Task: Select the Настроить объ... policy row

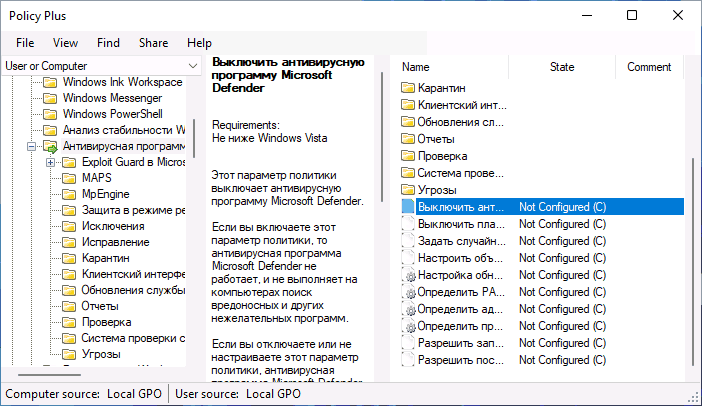Action: (542, 258)
